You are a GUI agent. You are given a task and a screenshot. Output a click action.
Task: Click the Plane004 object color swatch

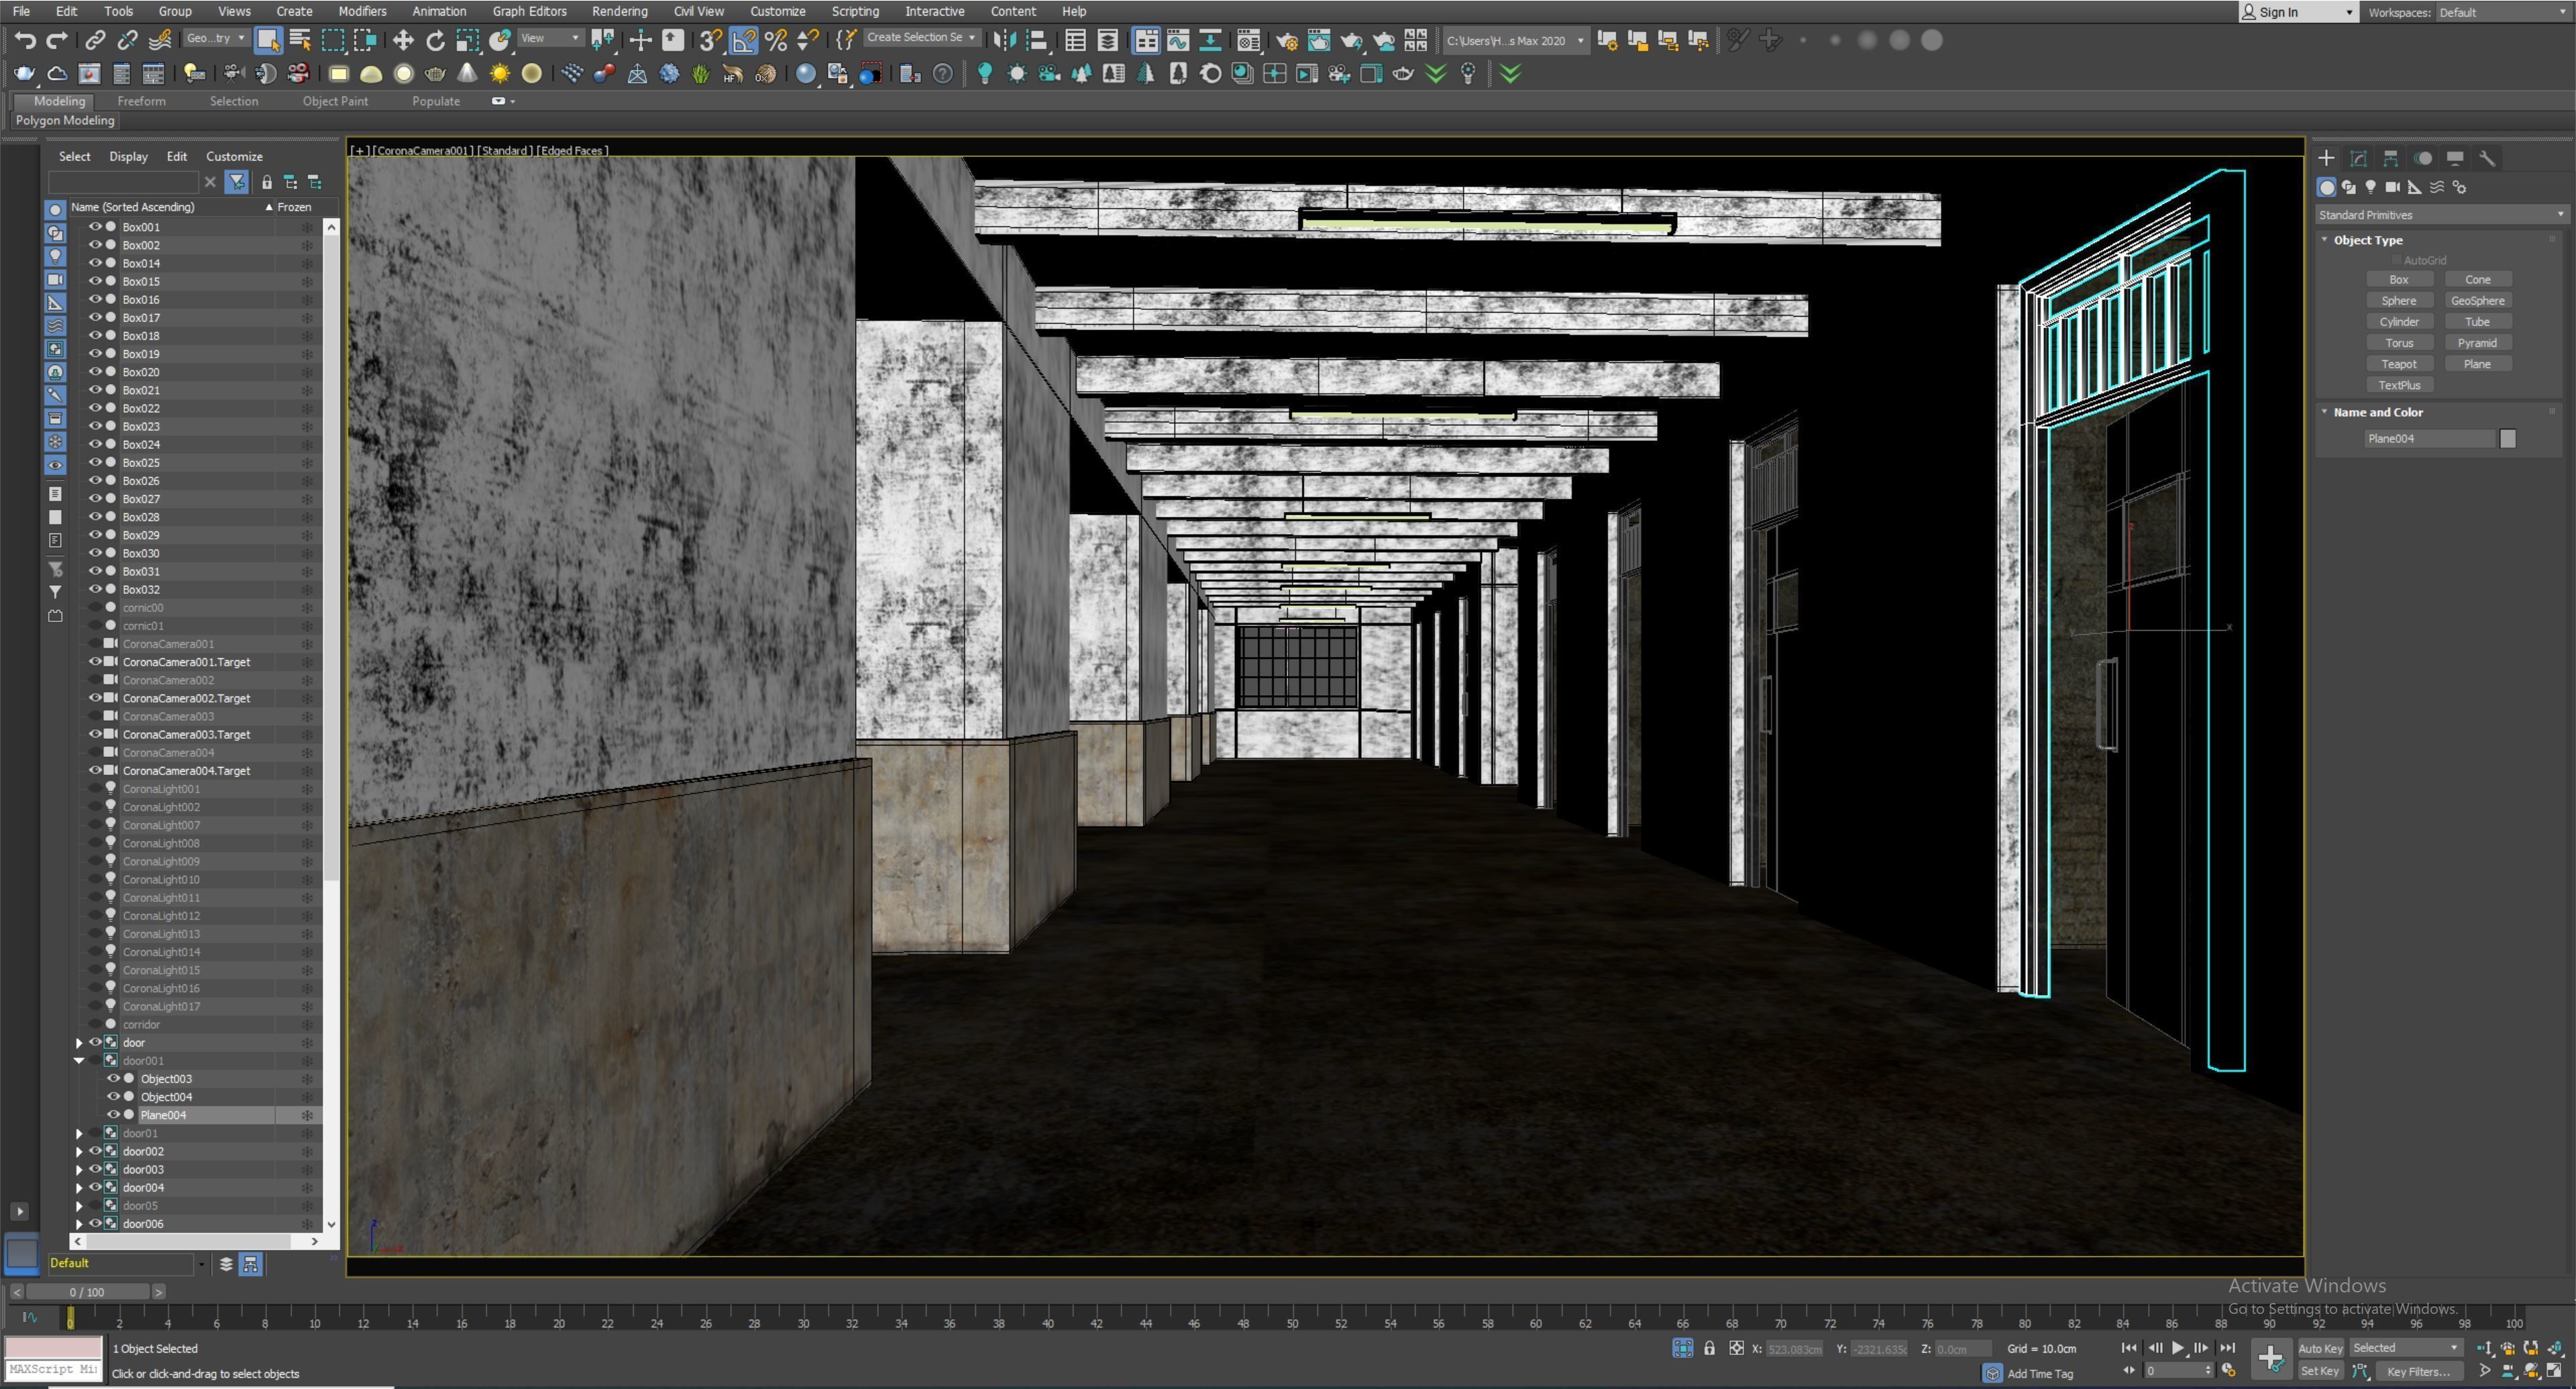tap(2507, 439)
